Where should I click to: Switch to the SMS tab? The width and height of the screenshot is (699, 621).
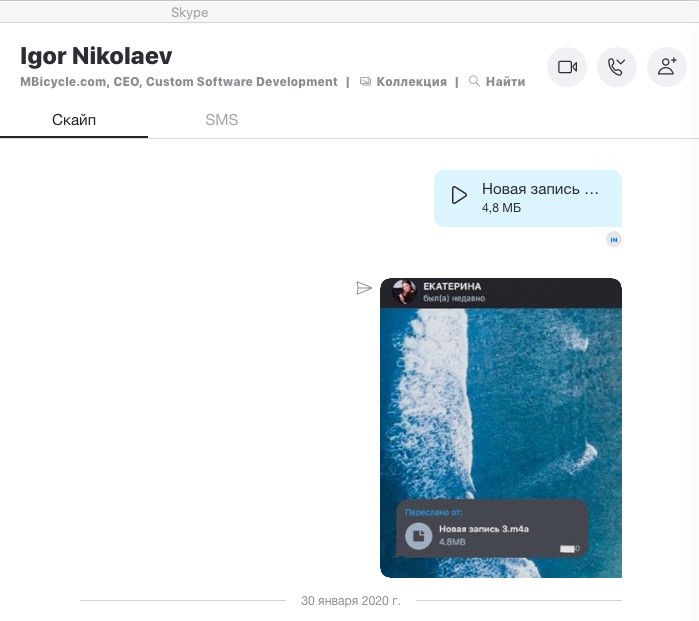pos(221,120)
